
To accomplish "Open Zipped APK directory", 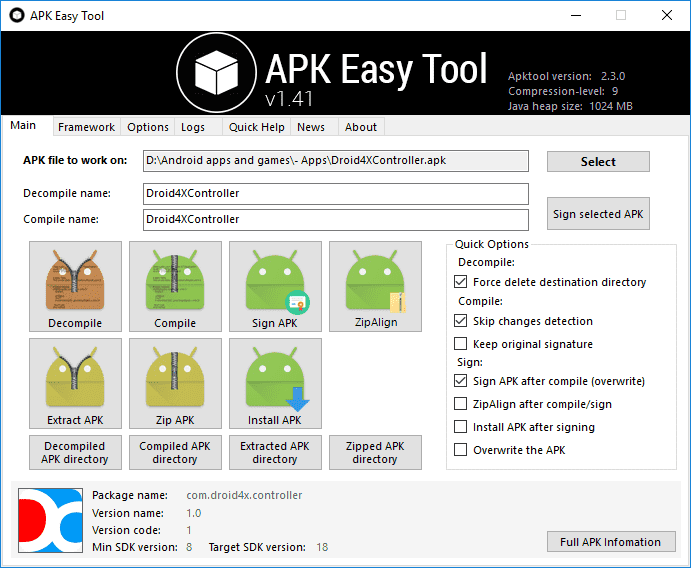I will (x=375, y=453).
